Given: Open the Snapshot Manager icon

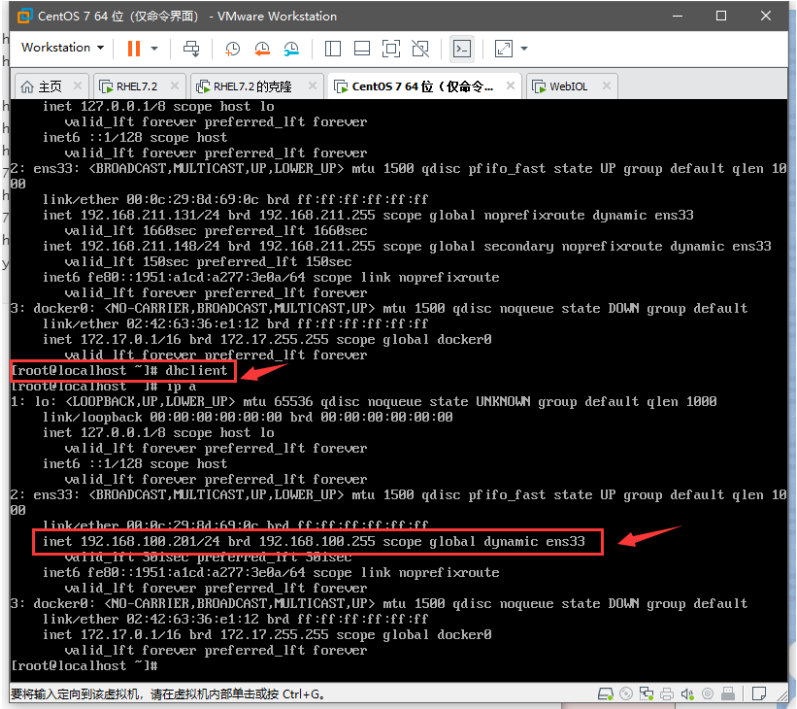Looking at the screenshot, I should click(292, 49).
